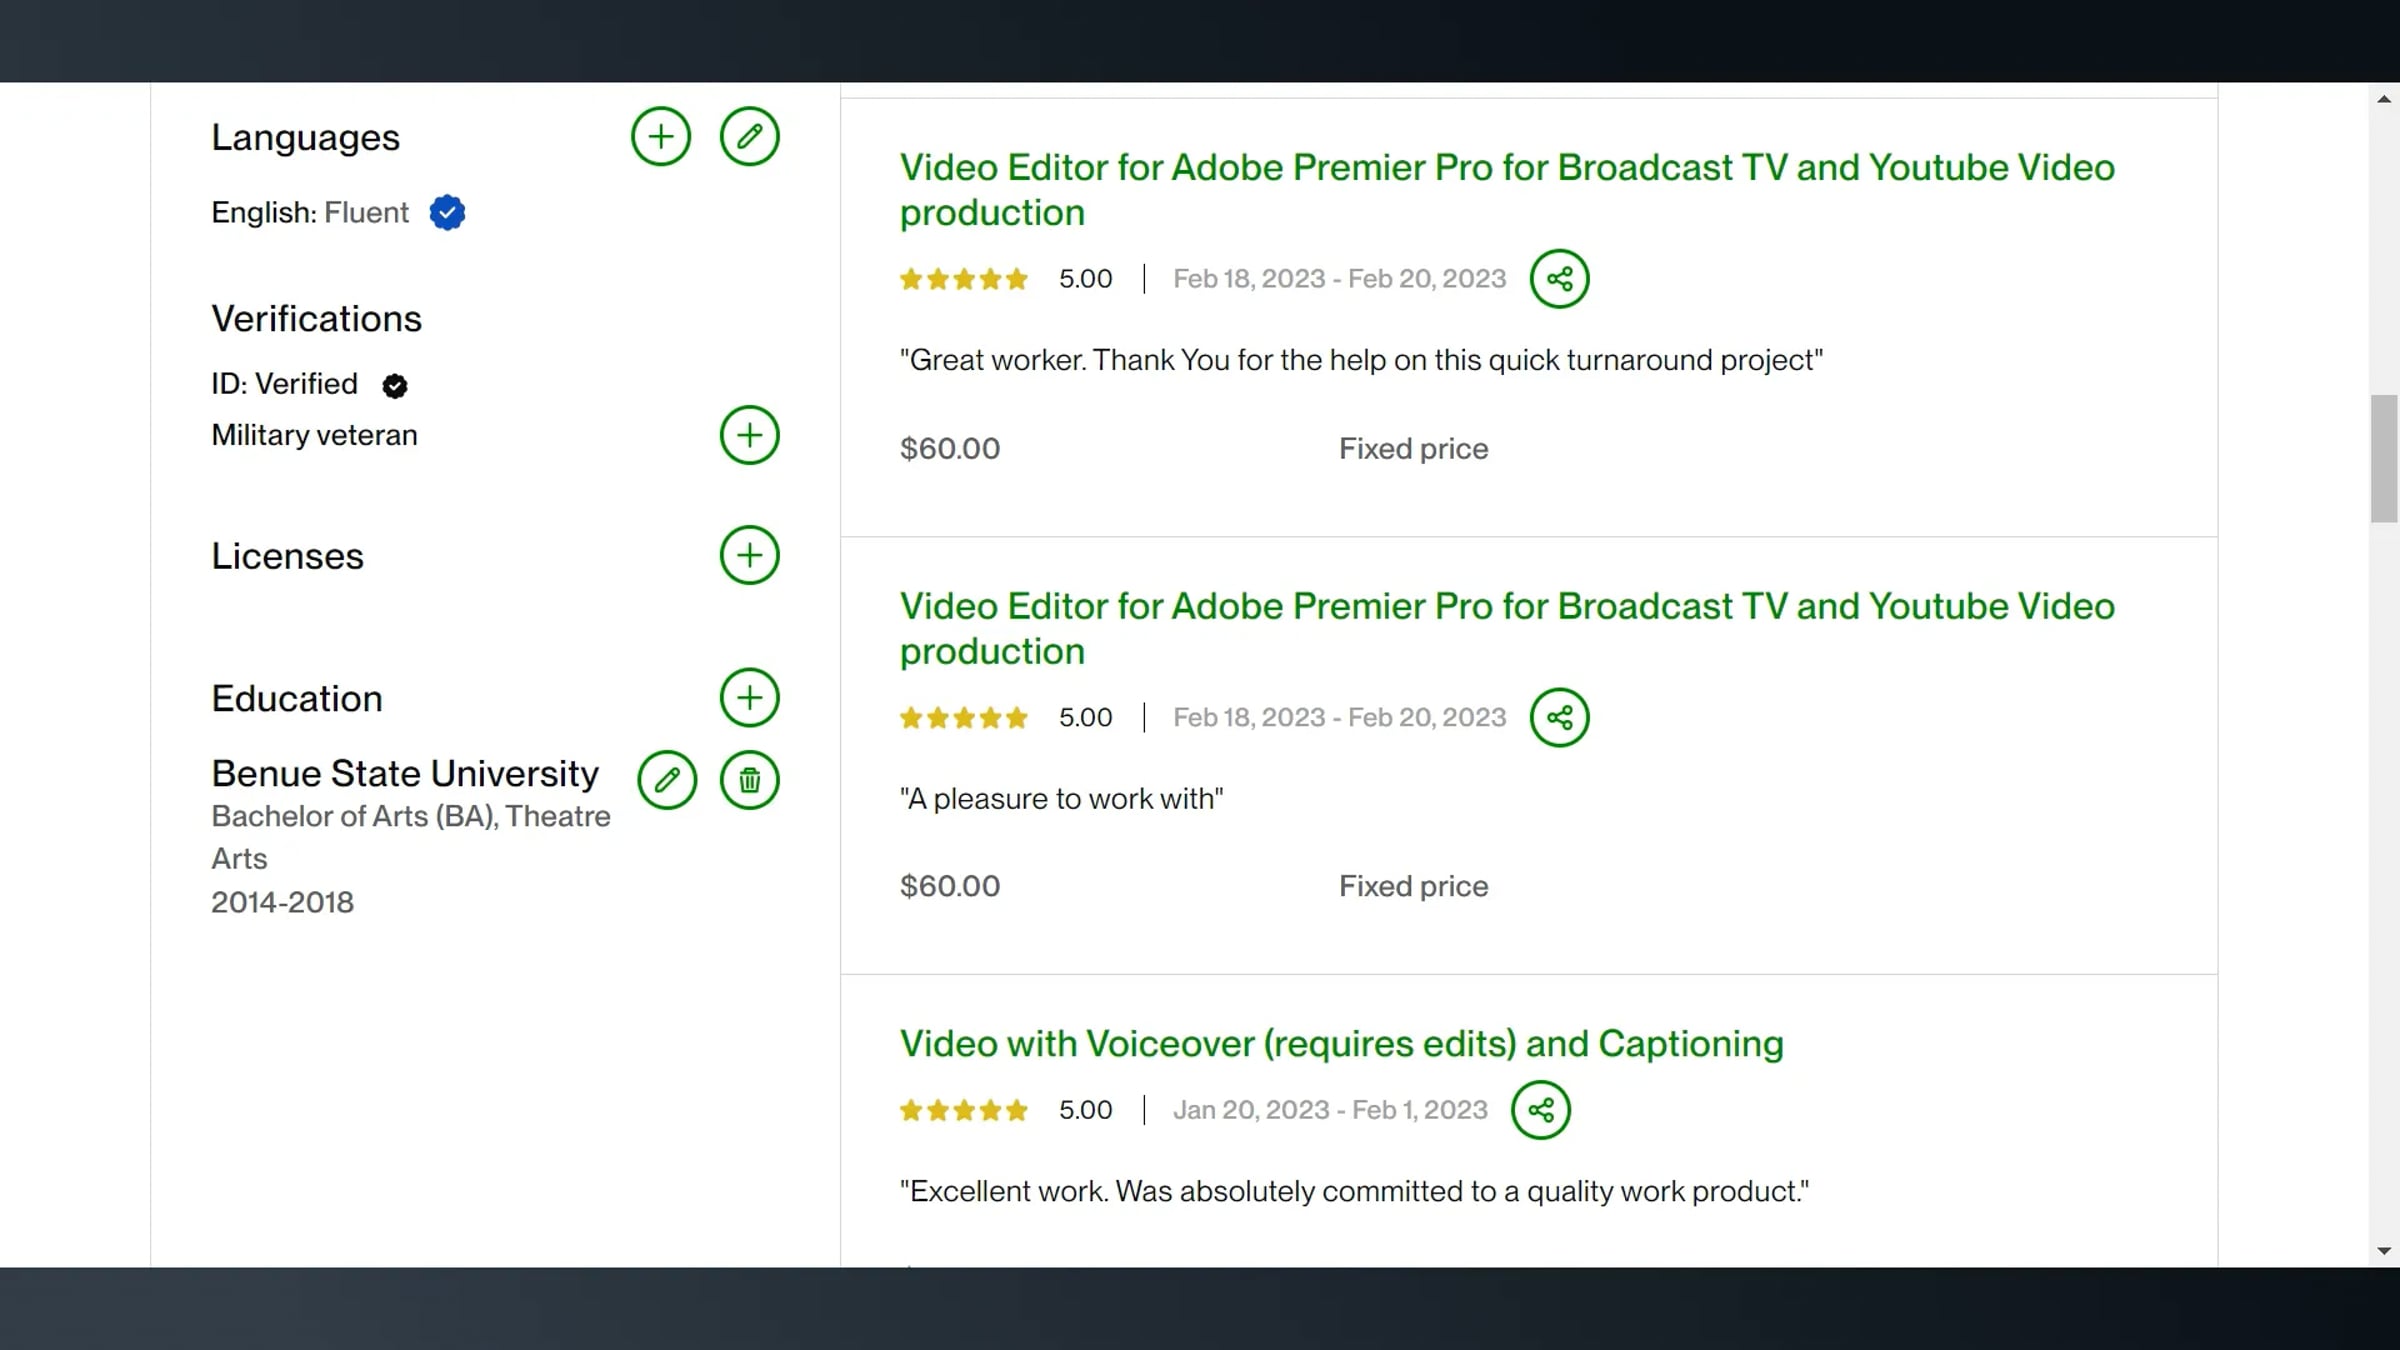This screenshot has height=1350, width=2400.
Task: Share the Voiceover and Captioning job
Action: click(x=1540, y=1110)
